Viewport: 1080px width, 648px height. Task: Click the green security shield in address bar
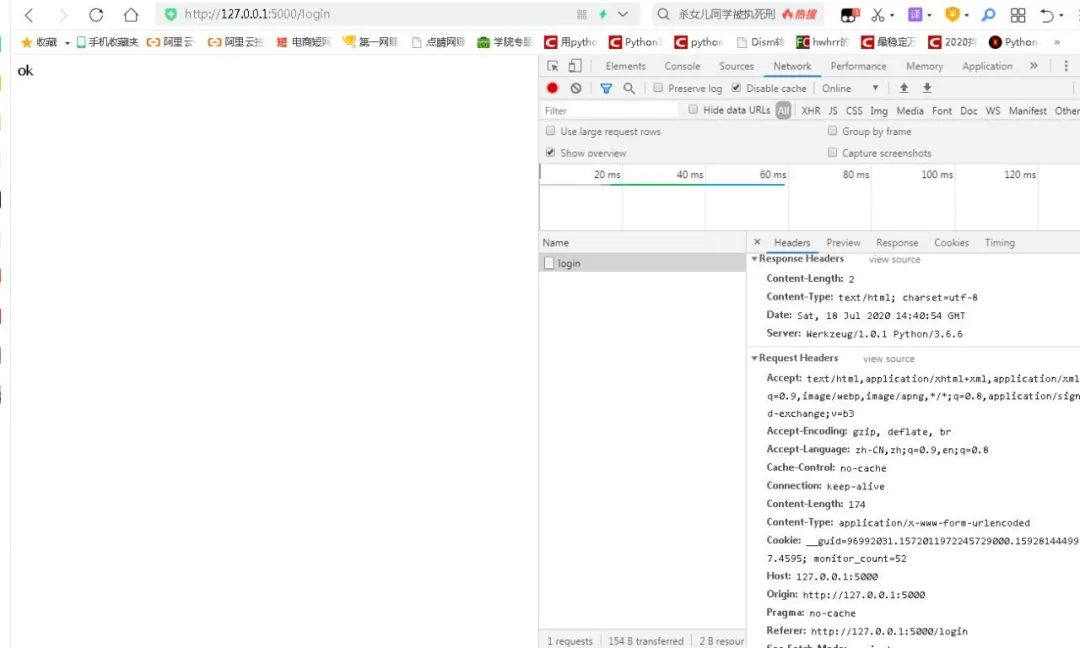click(x=170, y=14)
